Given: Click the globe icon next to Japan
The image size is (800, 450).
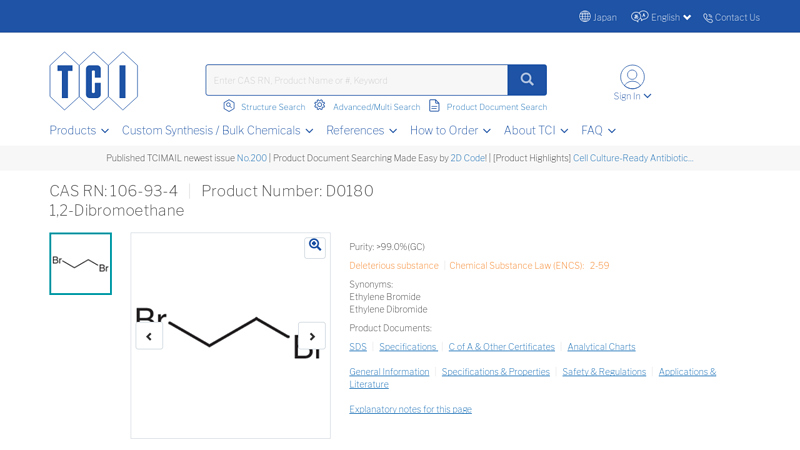Looking at the screenshot, I should [x=585, y=17].
